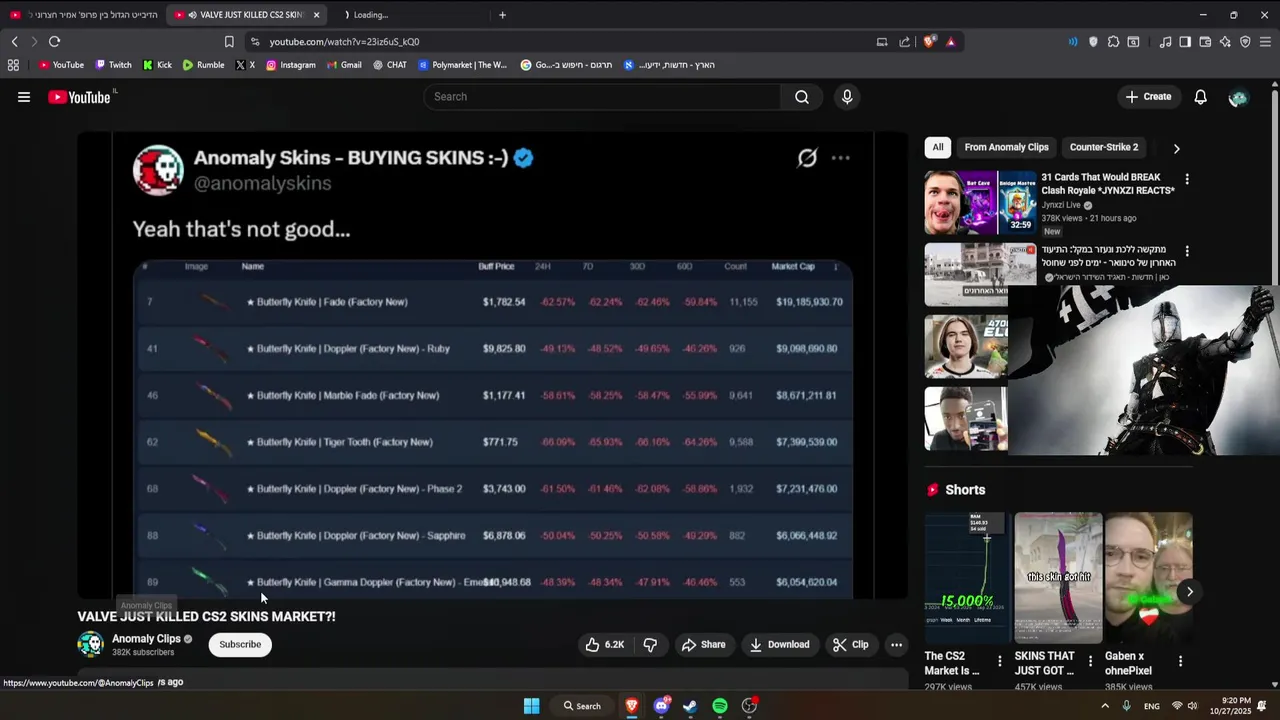Image resolution: width=1280 pixels, height=720 pixels.
Task: Click the Create button
Action: [1148, 97]
